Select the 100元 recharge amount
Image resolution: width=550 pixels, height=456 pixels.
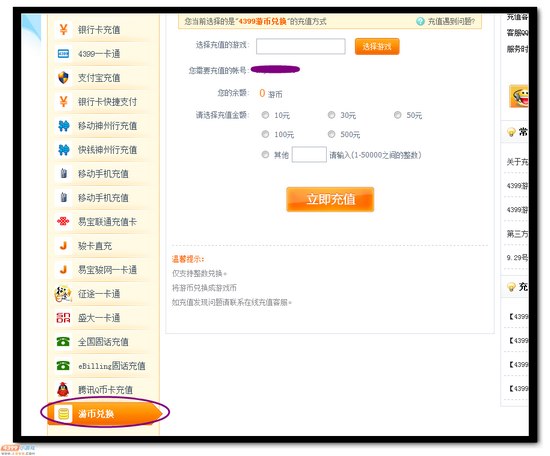(266, 134)
